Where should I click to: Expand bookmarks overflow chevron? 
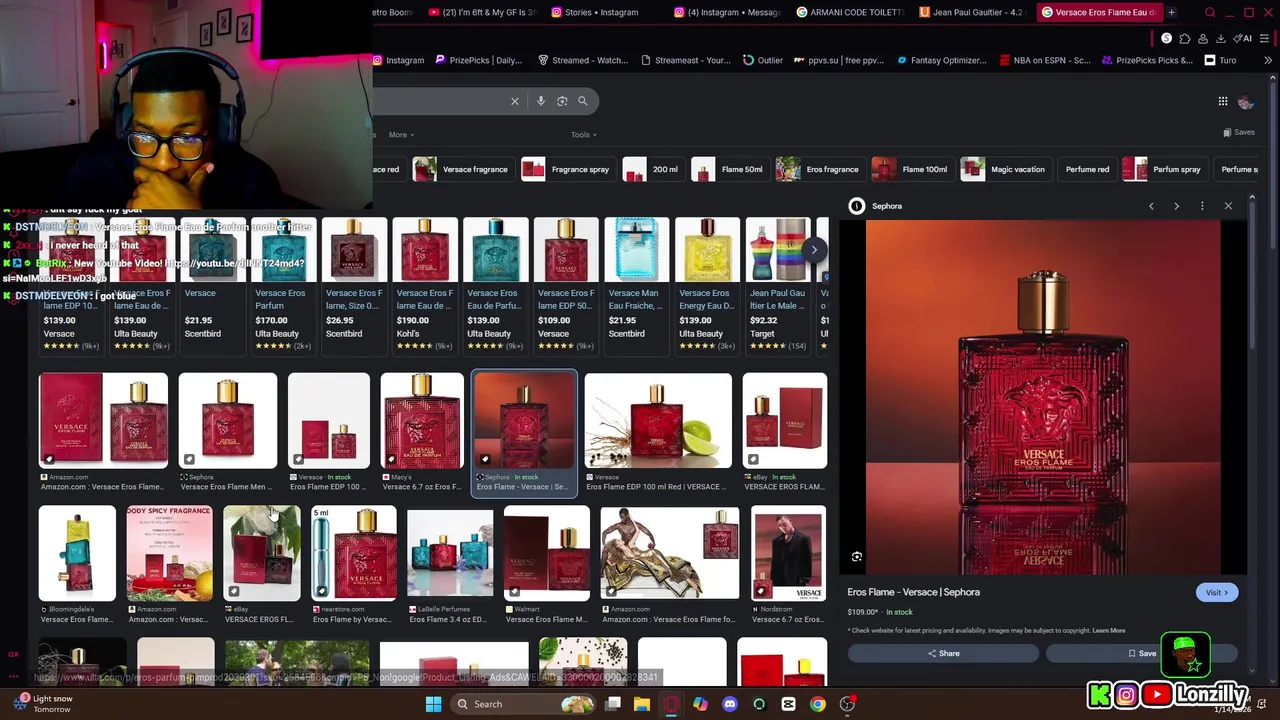(1268, 60)
